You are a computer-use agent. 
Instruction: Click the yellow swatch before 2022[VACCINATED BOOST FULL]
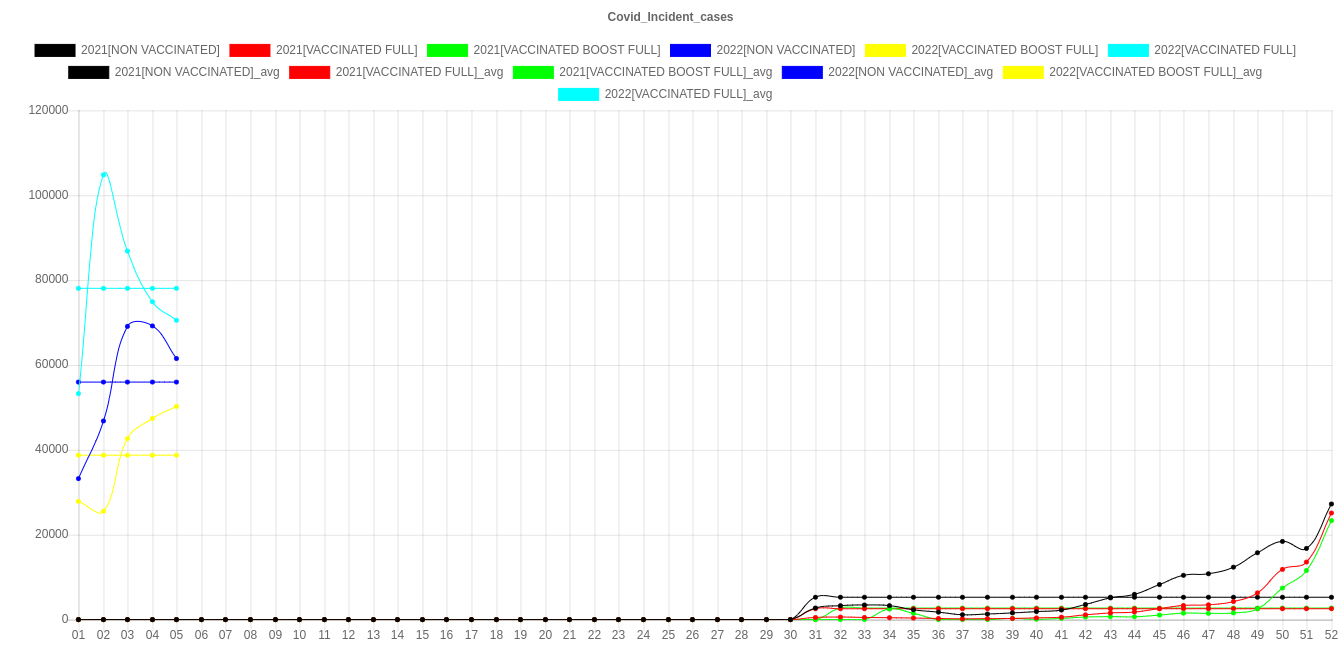(x=884, y=50)
